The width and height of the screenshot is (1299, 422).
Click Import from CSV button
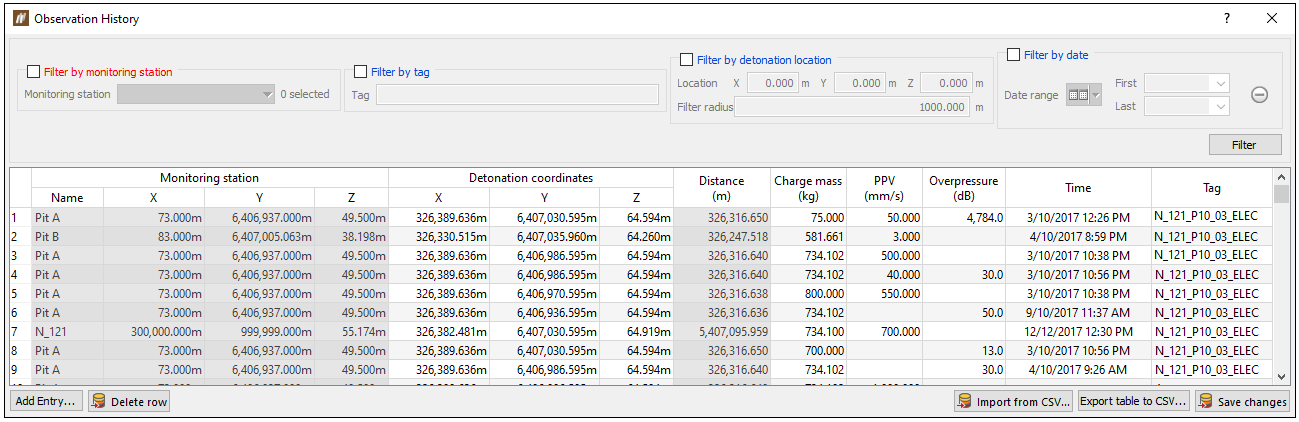(x=1014, y=401)
